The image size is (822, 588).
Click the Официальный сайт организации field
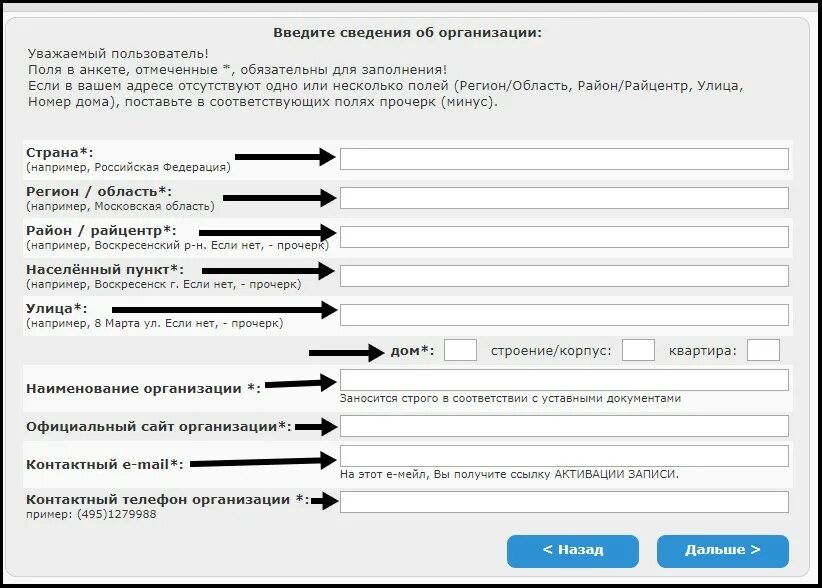(564, 426)
